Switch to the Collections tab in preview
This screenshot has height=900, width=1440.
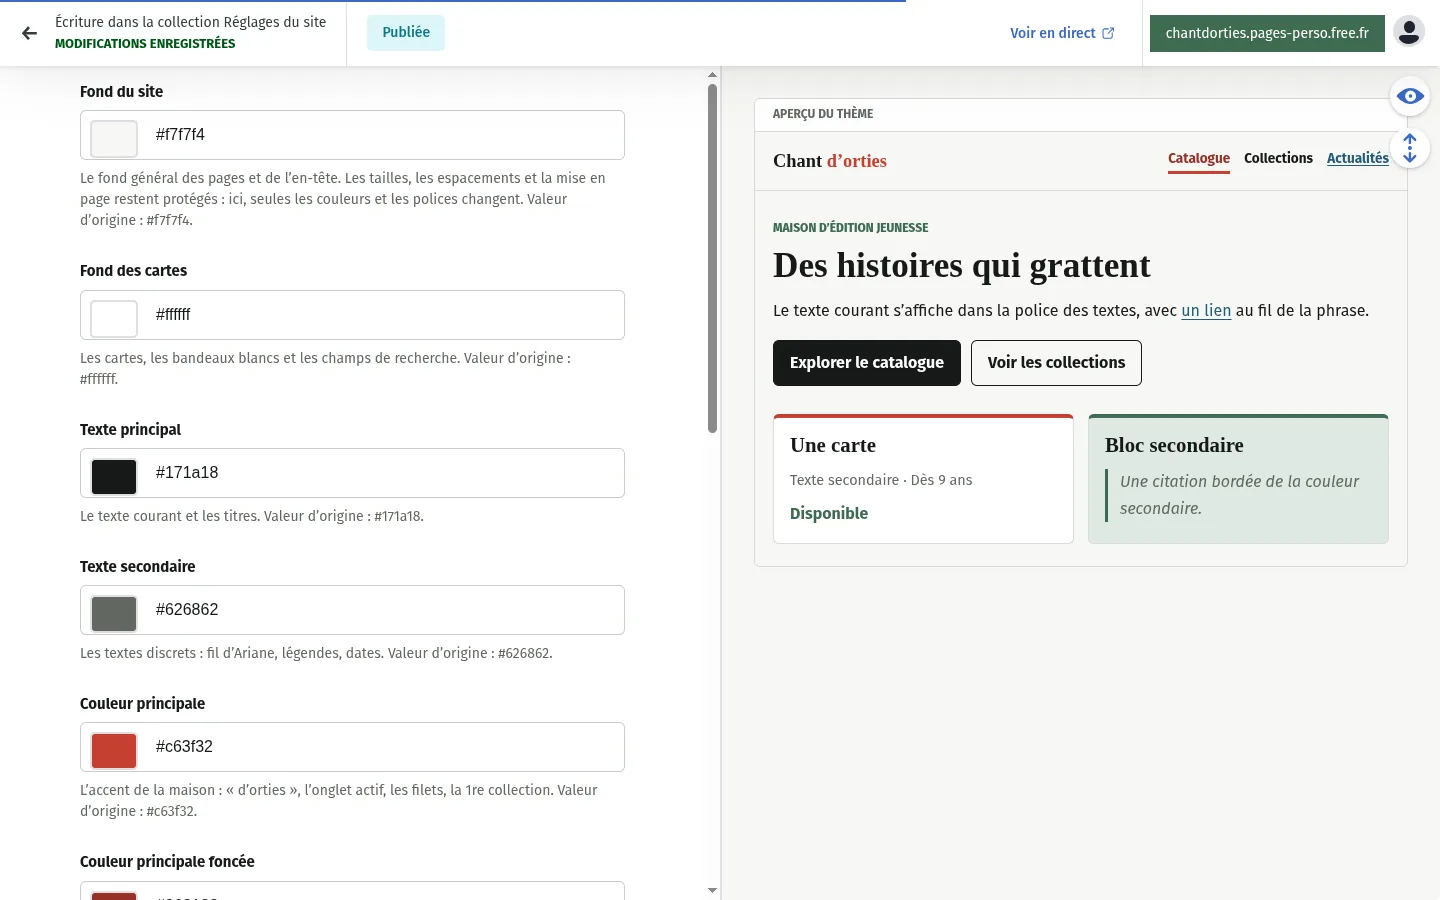pyautogui.click(x=1278, y=158)
